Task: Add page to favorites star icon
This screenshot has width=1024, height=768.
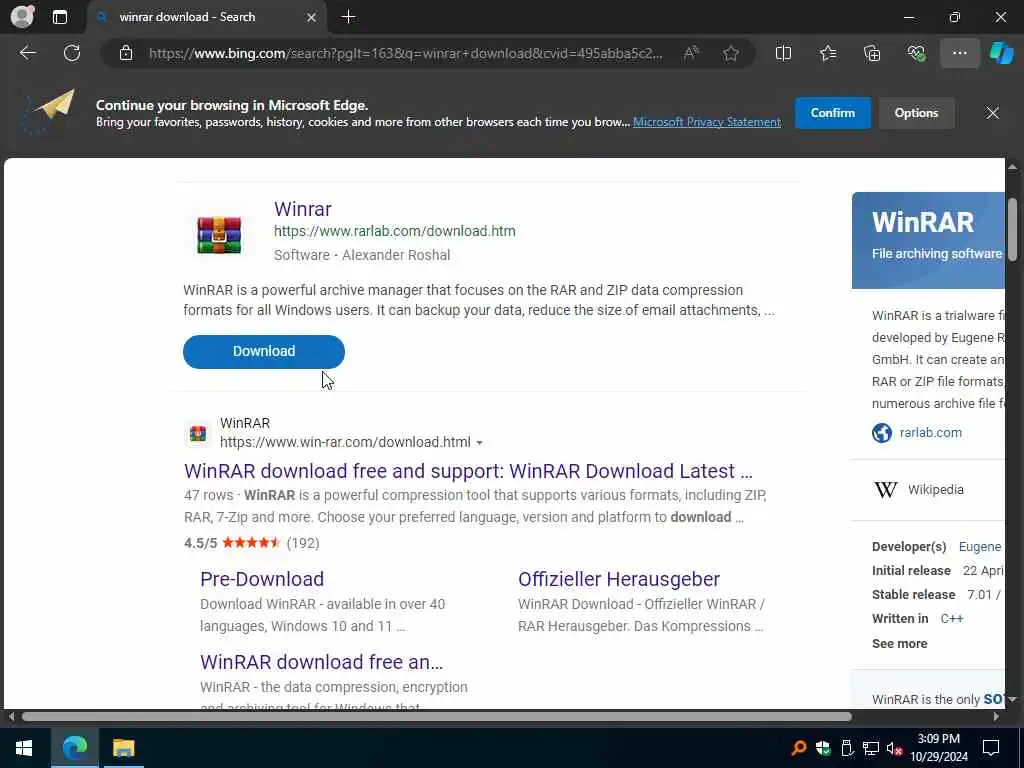Action: [731, 53]
